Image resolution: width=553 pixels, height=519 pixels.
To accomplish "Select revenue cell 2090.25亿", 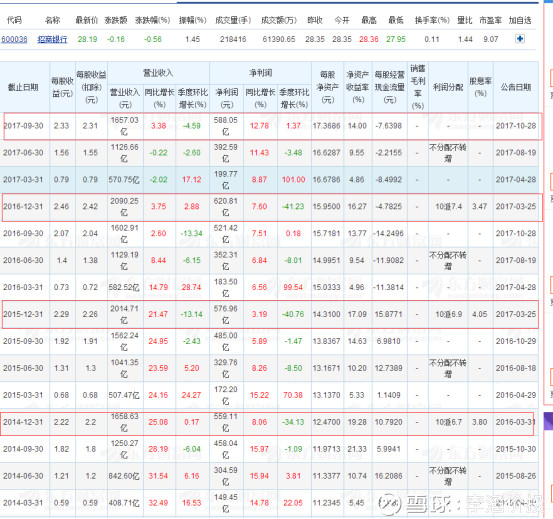I will 124,207.
